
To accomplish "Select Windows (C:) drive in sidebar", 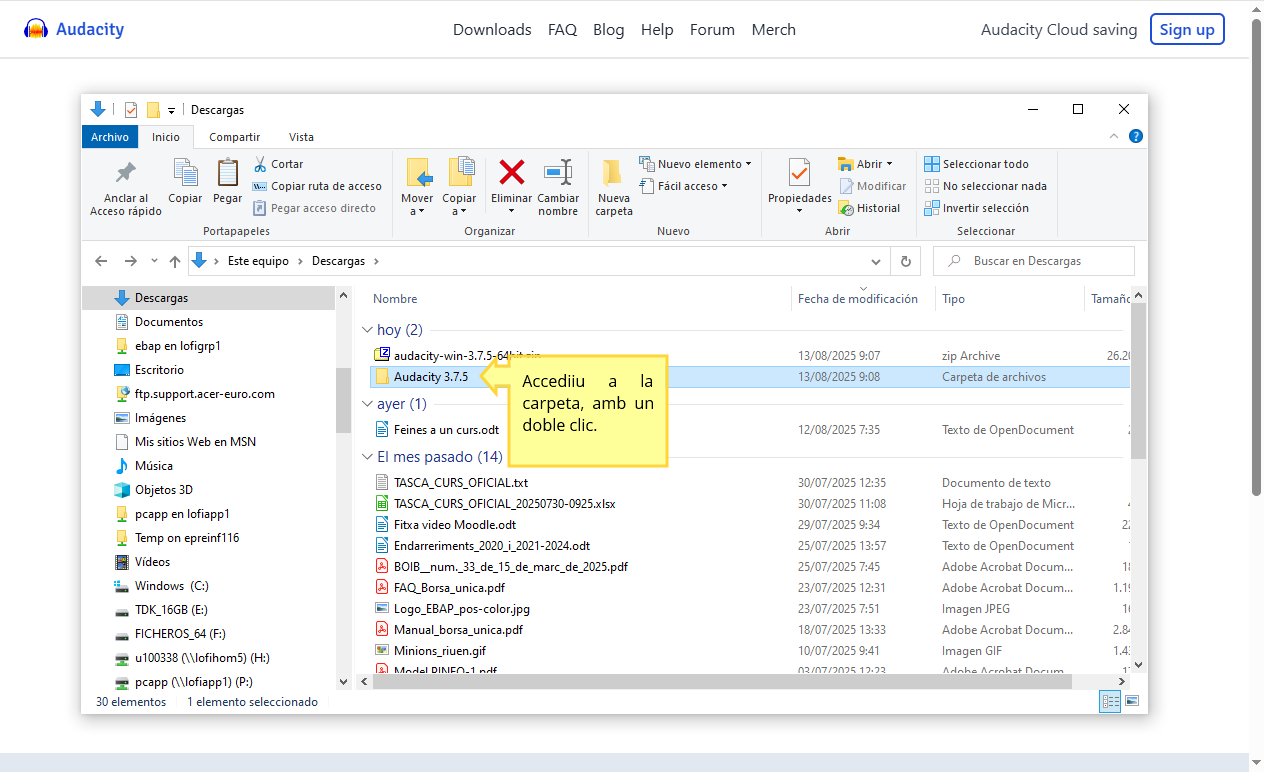I will click(x=171, y=586).
